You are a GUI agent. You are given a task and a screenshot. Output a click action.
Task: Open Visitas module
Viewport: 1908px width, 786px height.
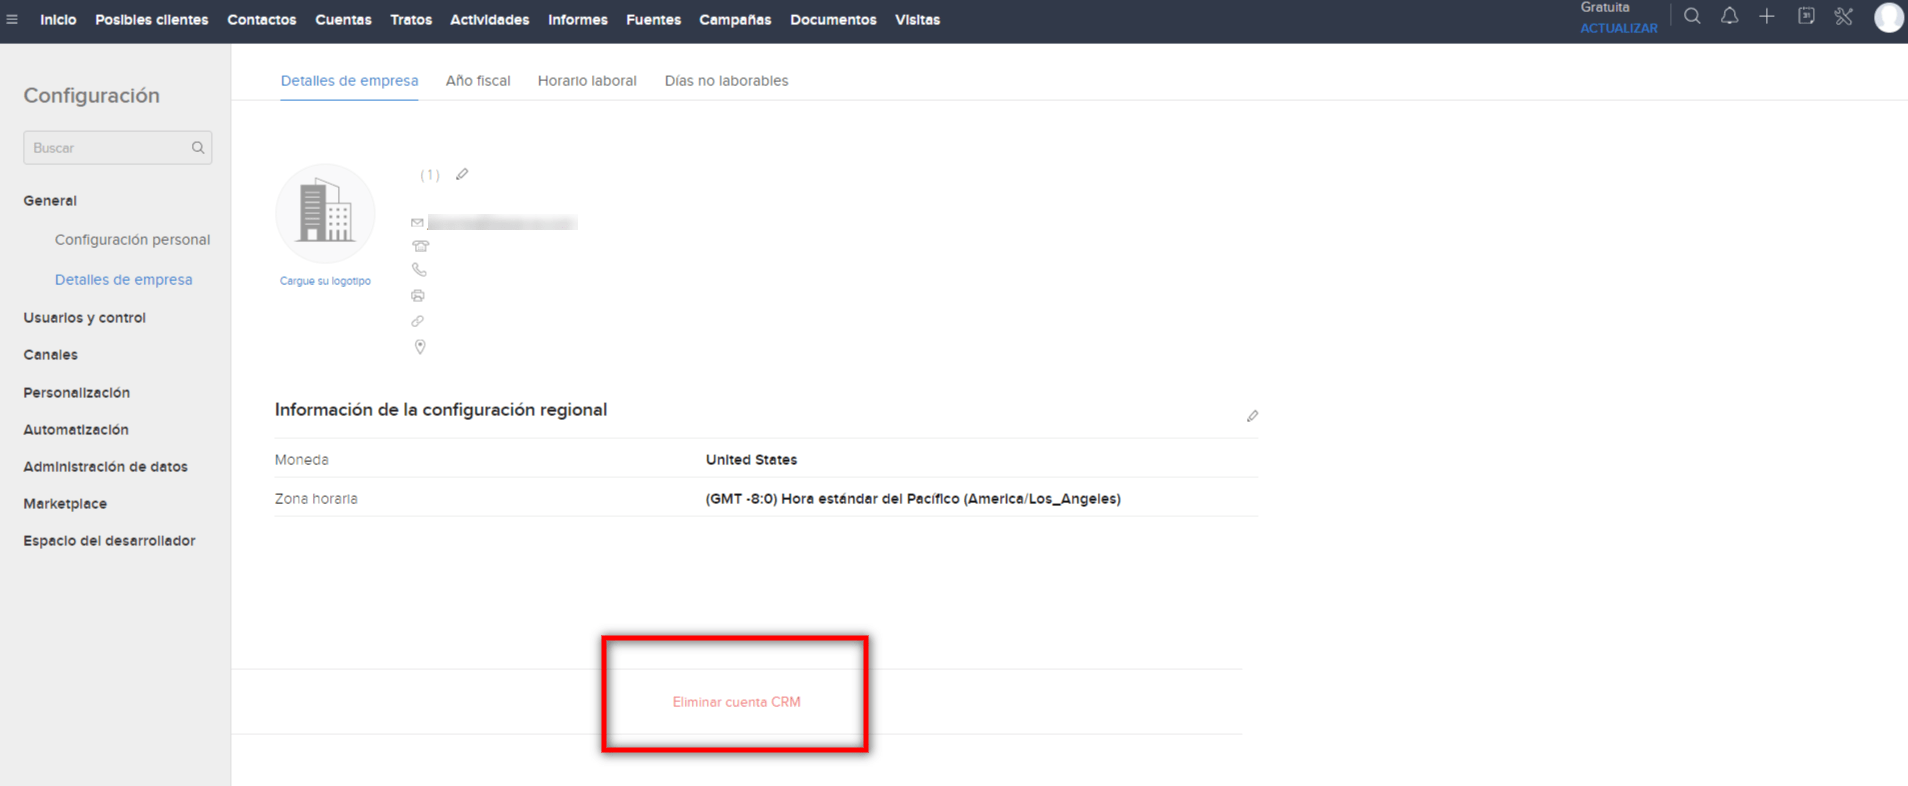[917, 20]
